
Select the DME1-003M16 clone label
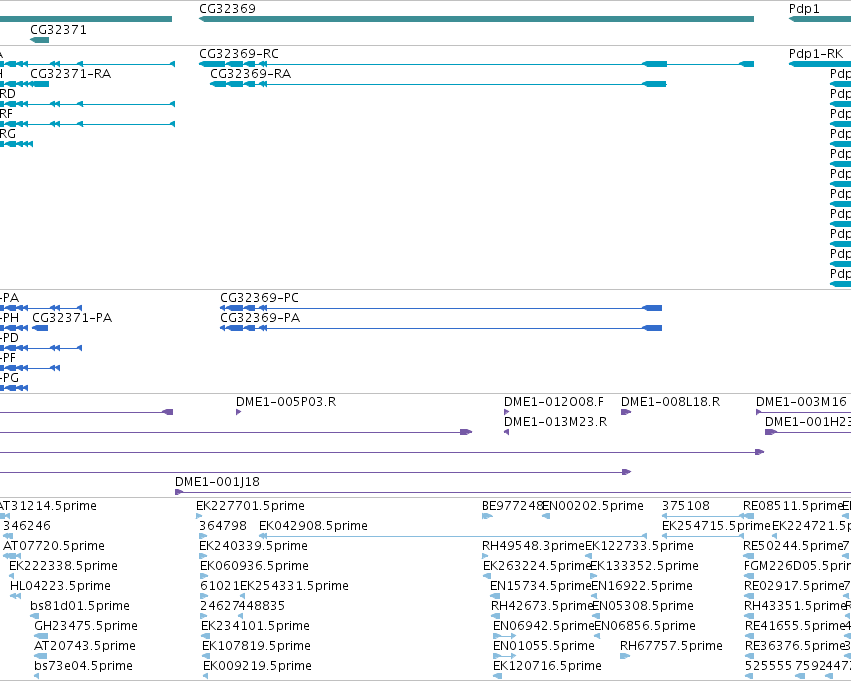[801, 402]
